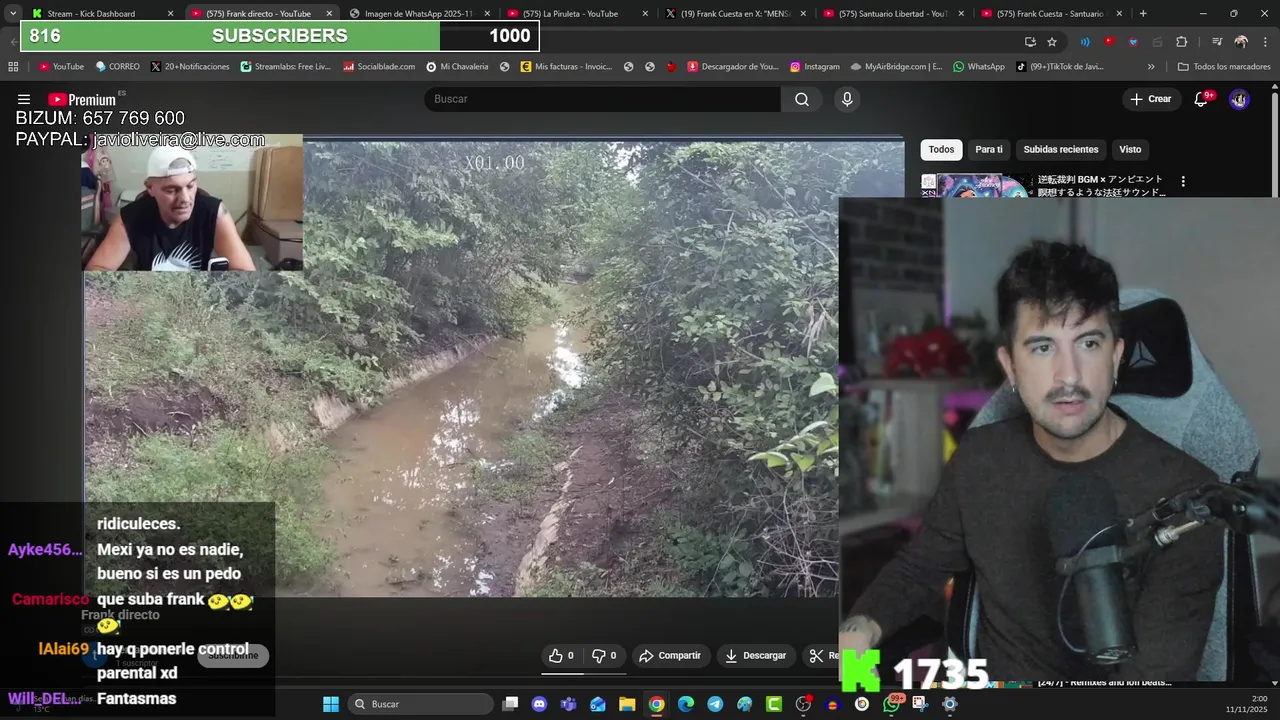1280x720 pixels.
Task: Select the Para ti filter chip
Action: coord(989,150)
